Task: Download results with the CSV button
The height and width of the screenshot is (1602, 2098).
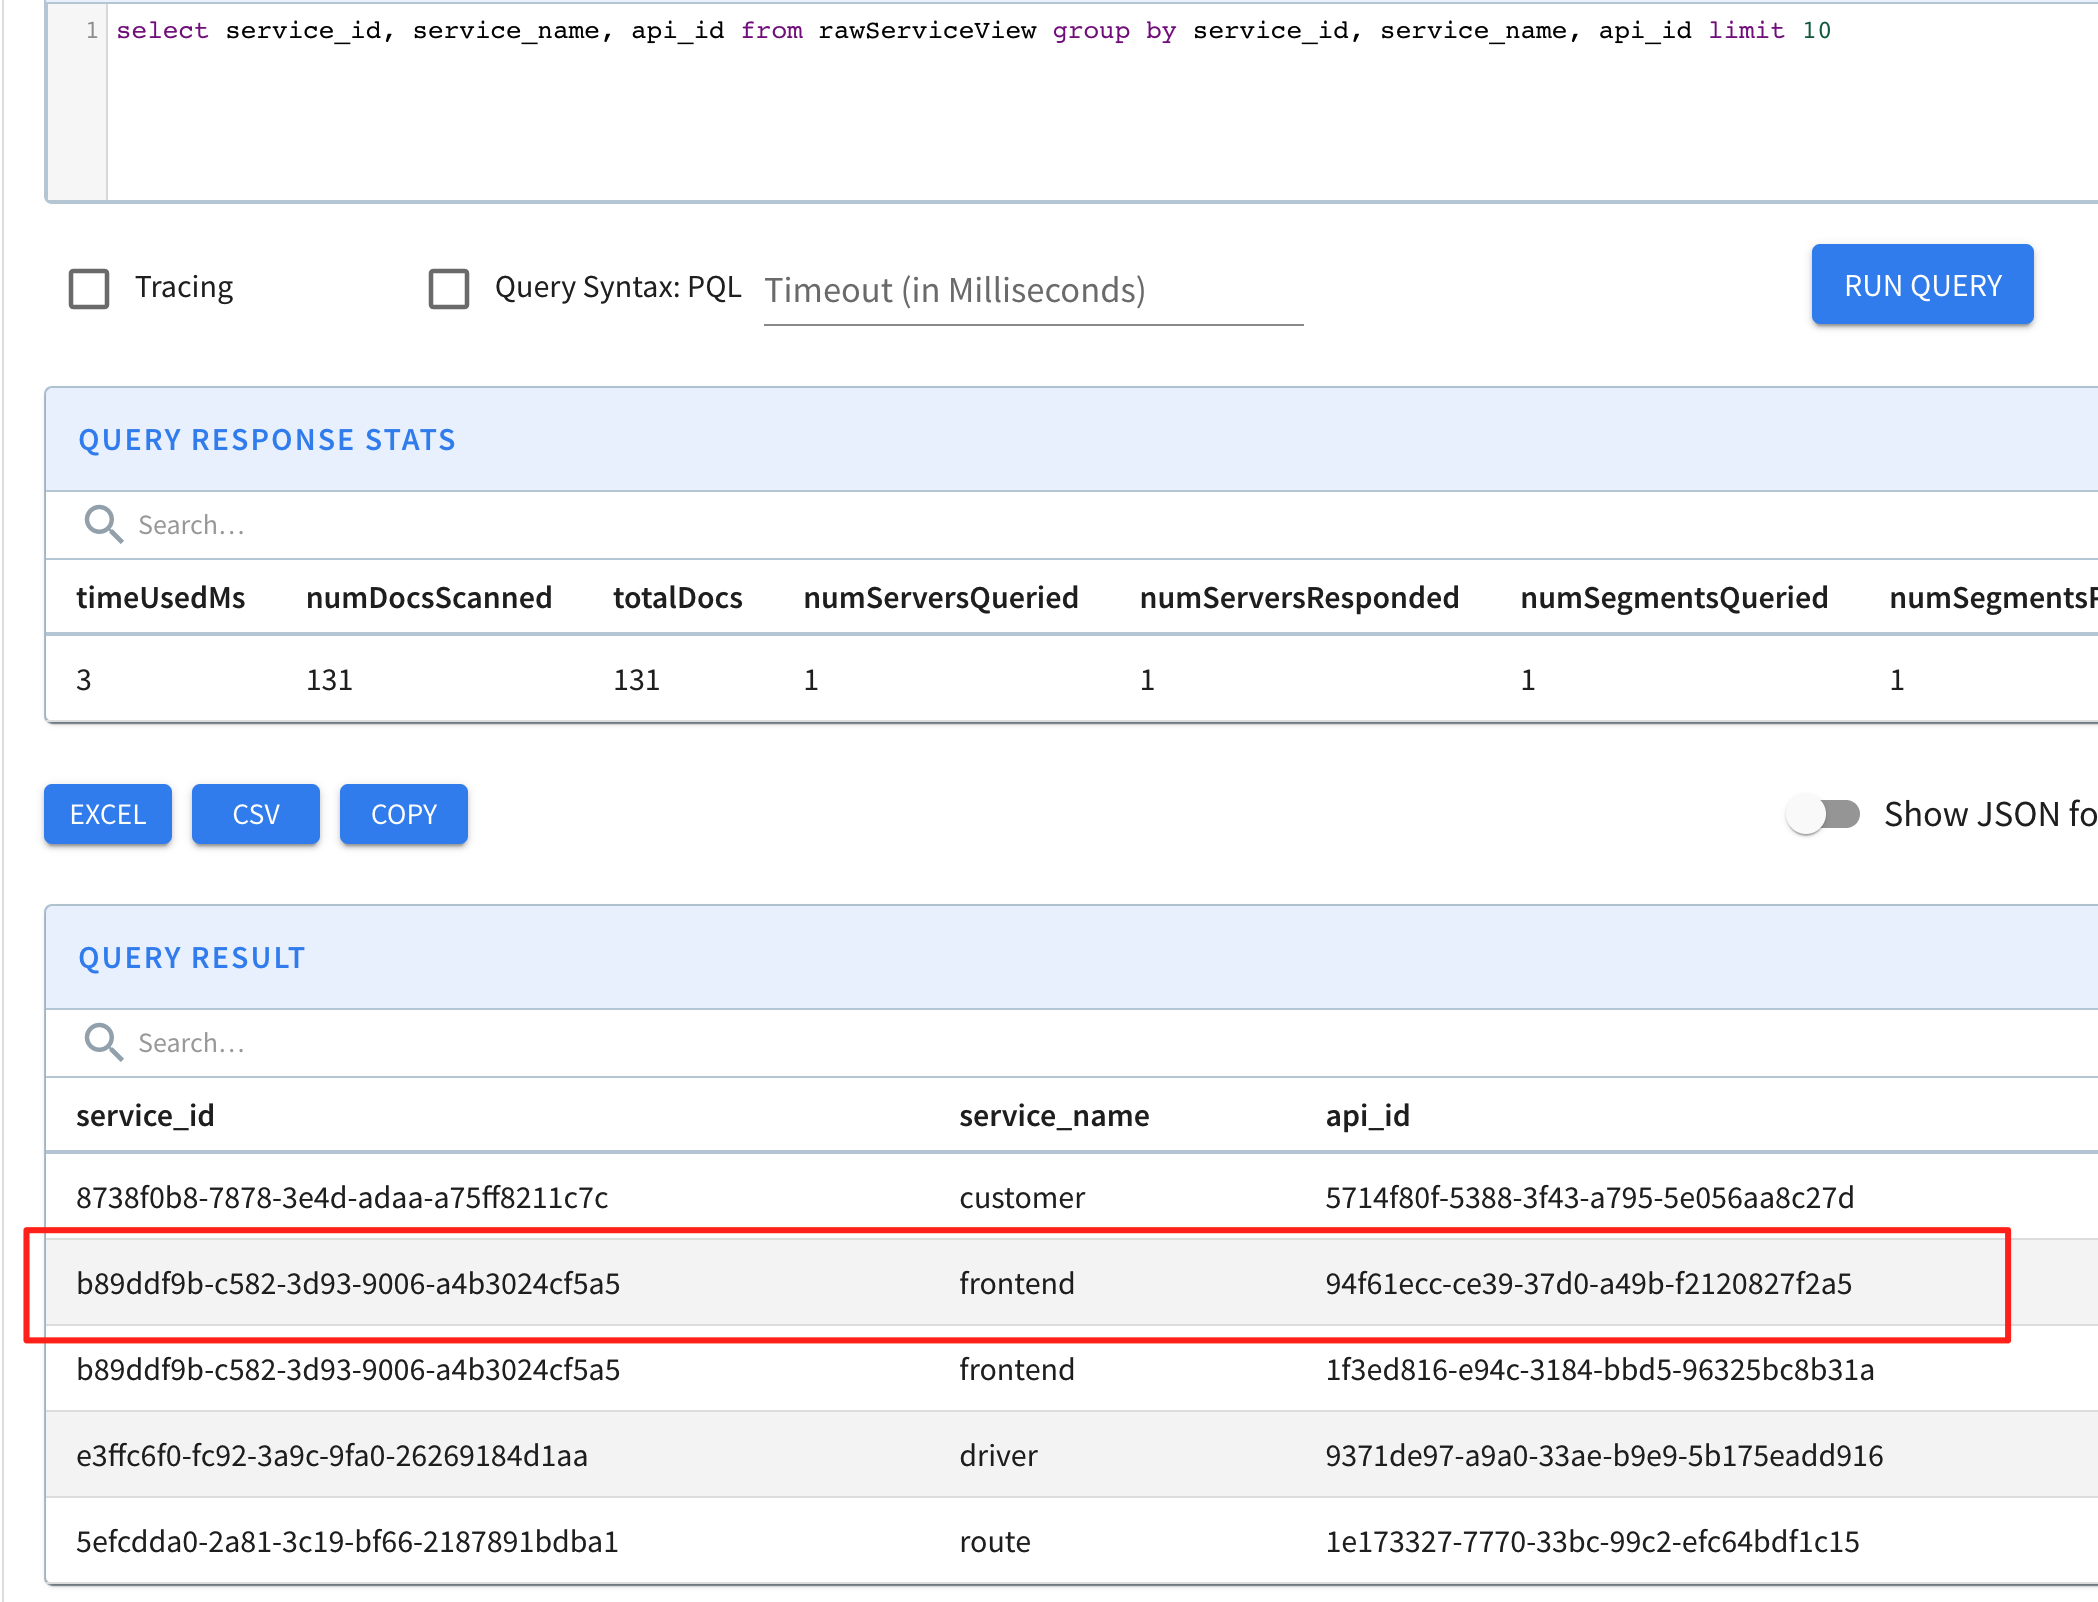Action: pos(255,814)
